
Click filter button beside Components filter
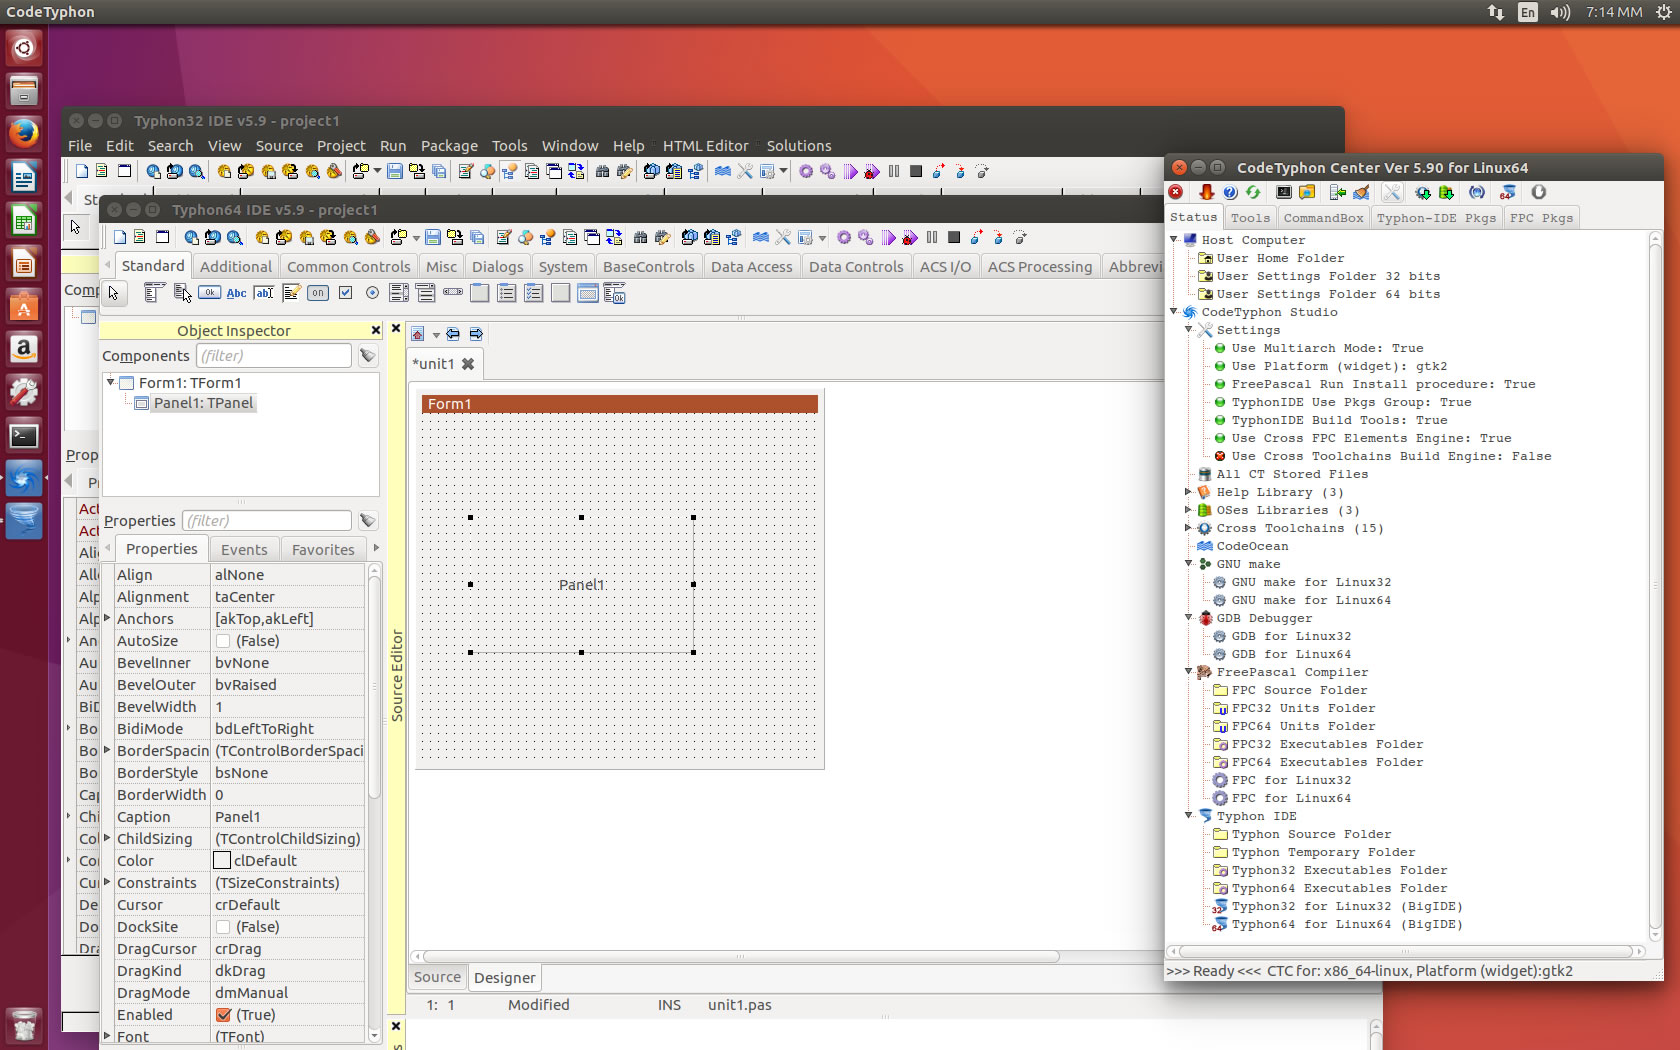[x=368, y=356]
